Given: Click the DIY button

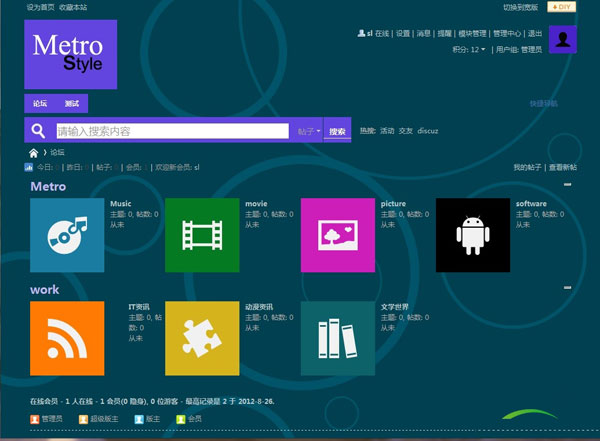Looking at the screenshot, I should (562, 7).
